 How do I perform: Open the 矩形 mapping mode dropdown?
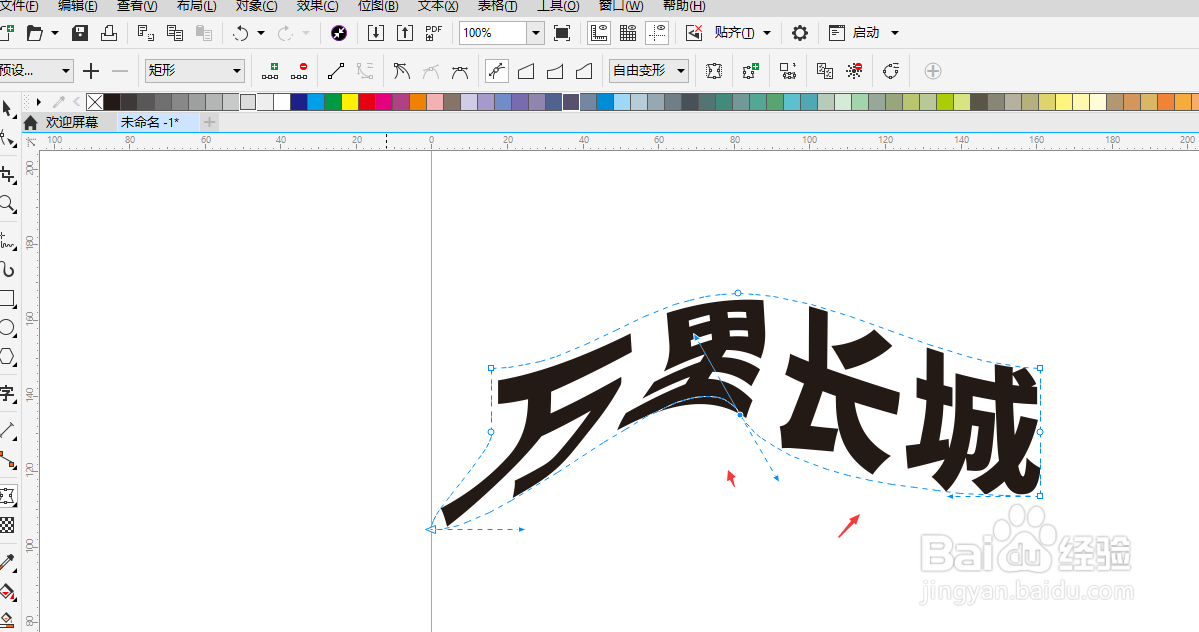[x=236, y=70]
